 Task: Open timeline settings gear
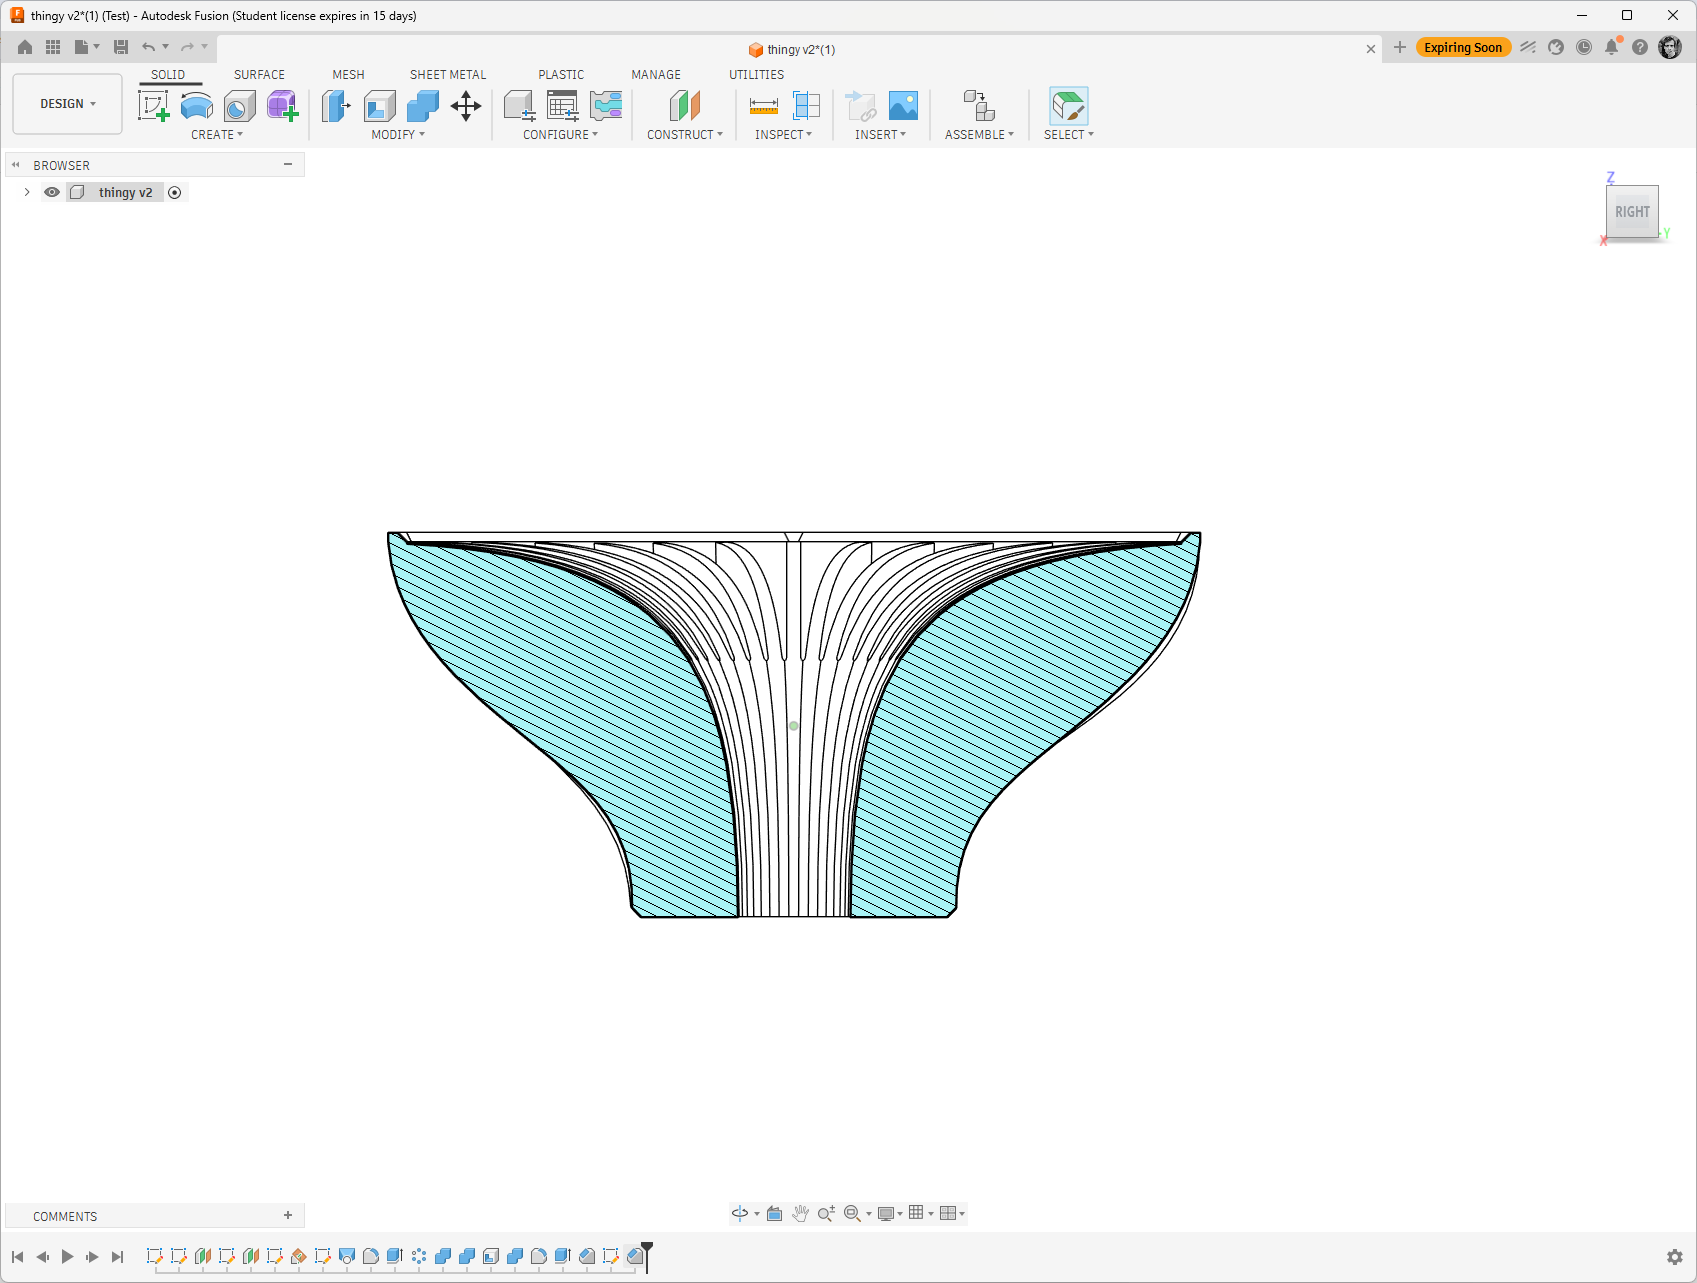(x=1675, y=1257)
